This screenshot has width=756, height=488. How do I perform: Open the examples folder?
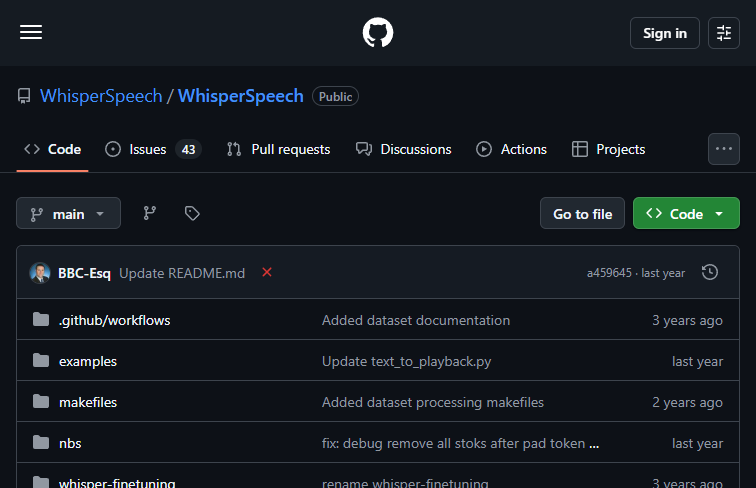click(x=88, y=361)
